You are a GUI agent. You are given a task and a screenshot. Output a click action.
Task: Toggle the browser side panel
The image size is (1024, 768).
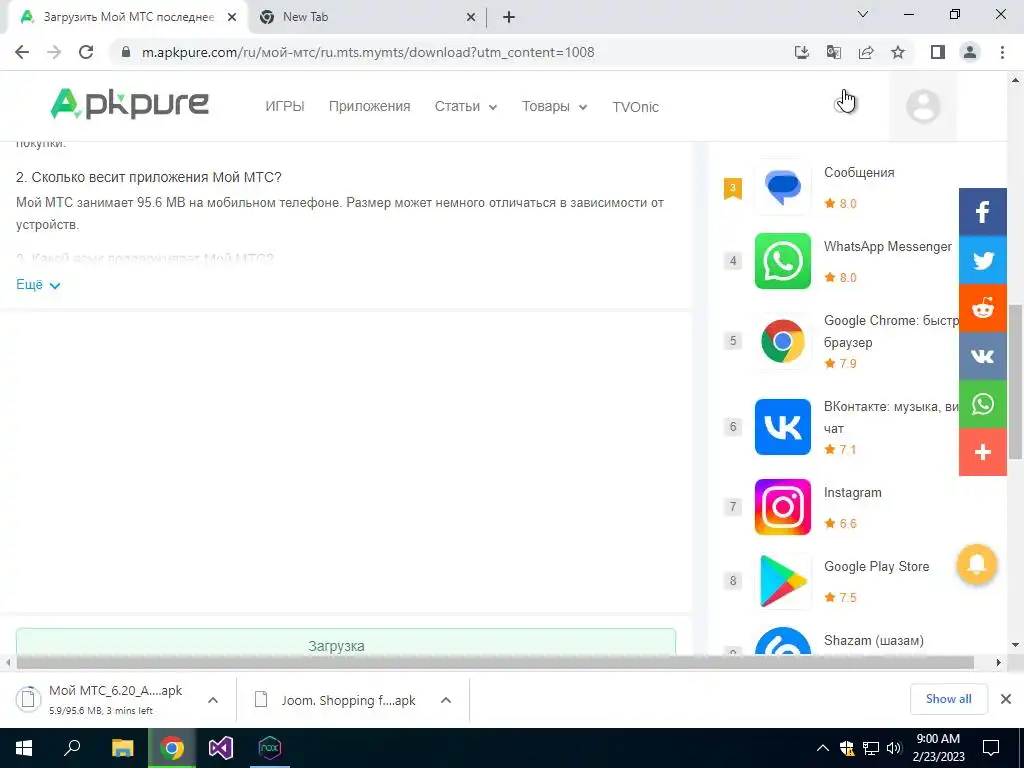tap(938, 52)
